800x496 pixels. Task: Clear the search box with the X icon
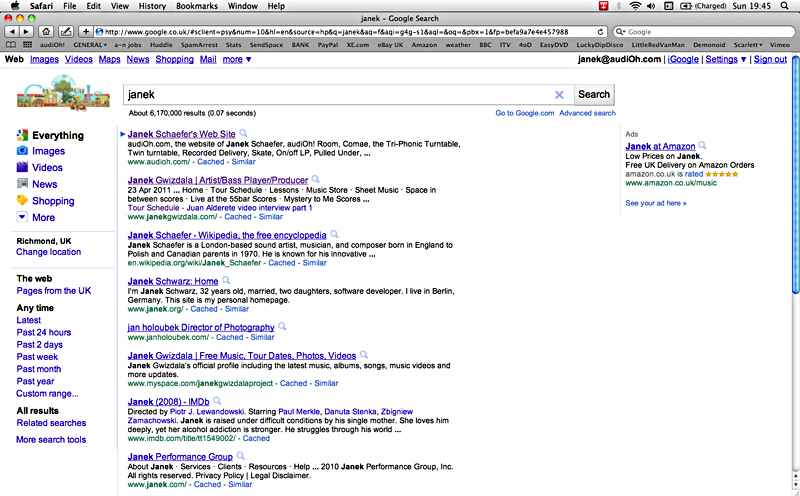559,95
